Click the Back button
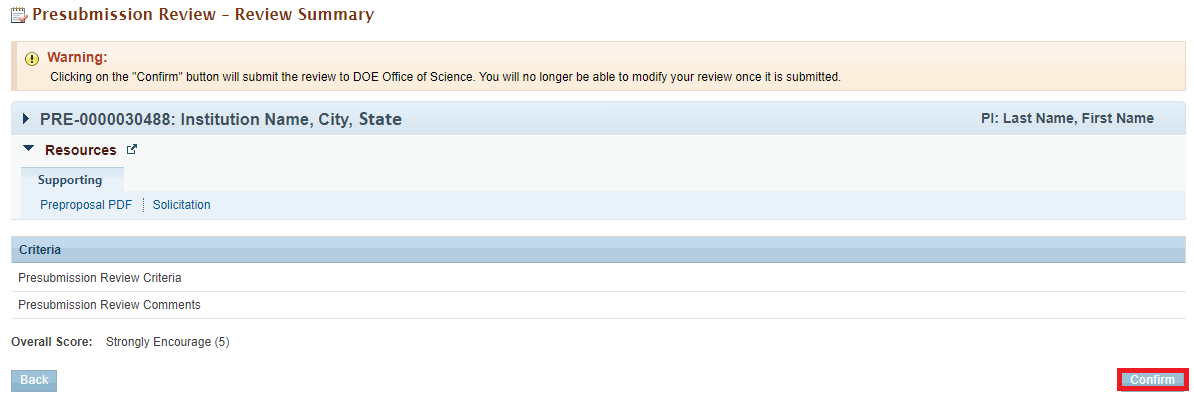Image resolution: width=1194 pixels, height=395 pixels. tap(34, 380)
